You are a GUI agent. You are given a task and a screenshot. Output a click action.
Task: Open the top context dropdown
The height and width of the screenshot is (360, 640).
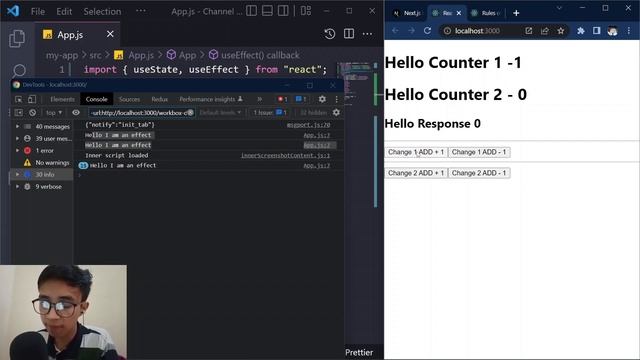[x=54, y=112]
